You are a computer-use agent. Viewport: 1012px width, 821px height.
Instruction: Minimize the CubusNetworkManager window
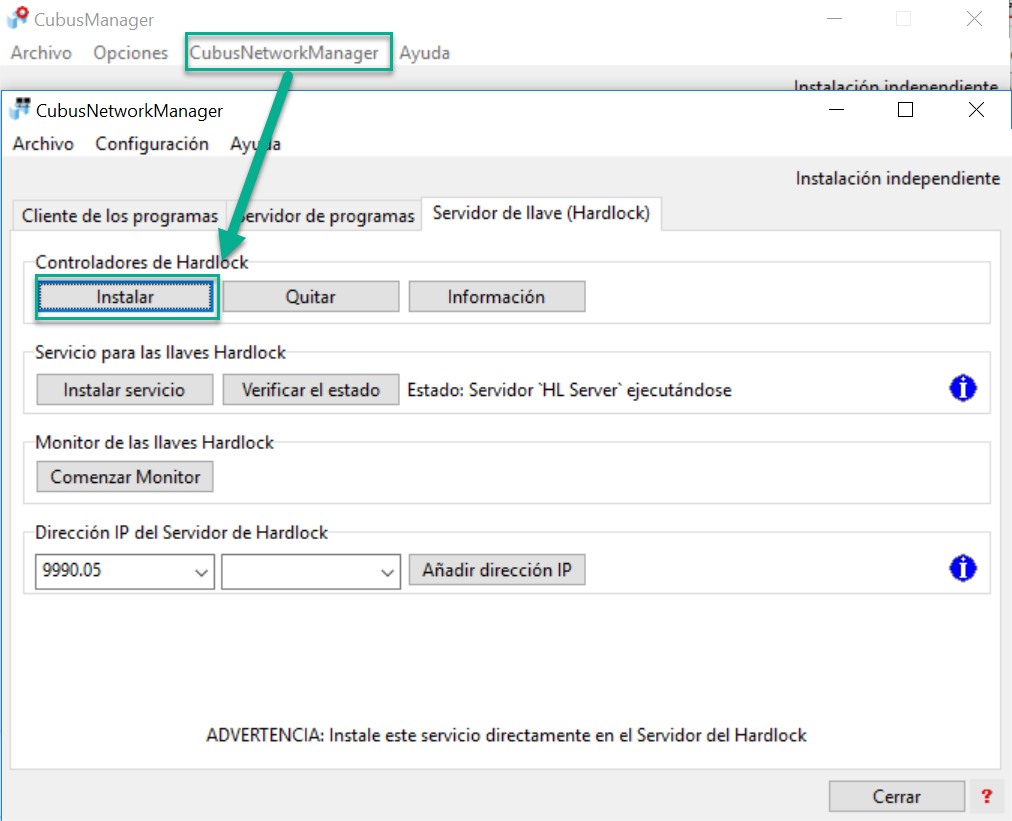pos(836,110)
